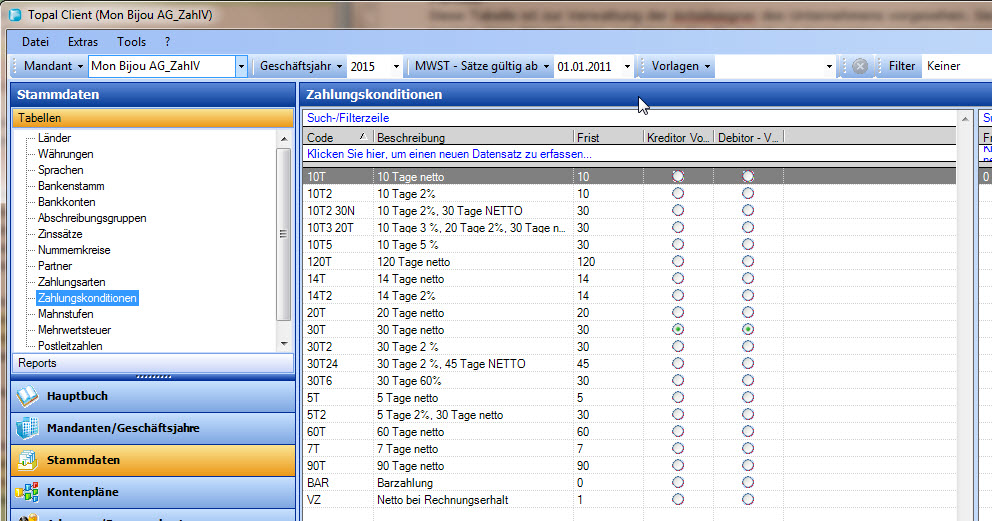Expand the Mandant combo box dropdown
992x521 pixels.
tap(241, 66)
